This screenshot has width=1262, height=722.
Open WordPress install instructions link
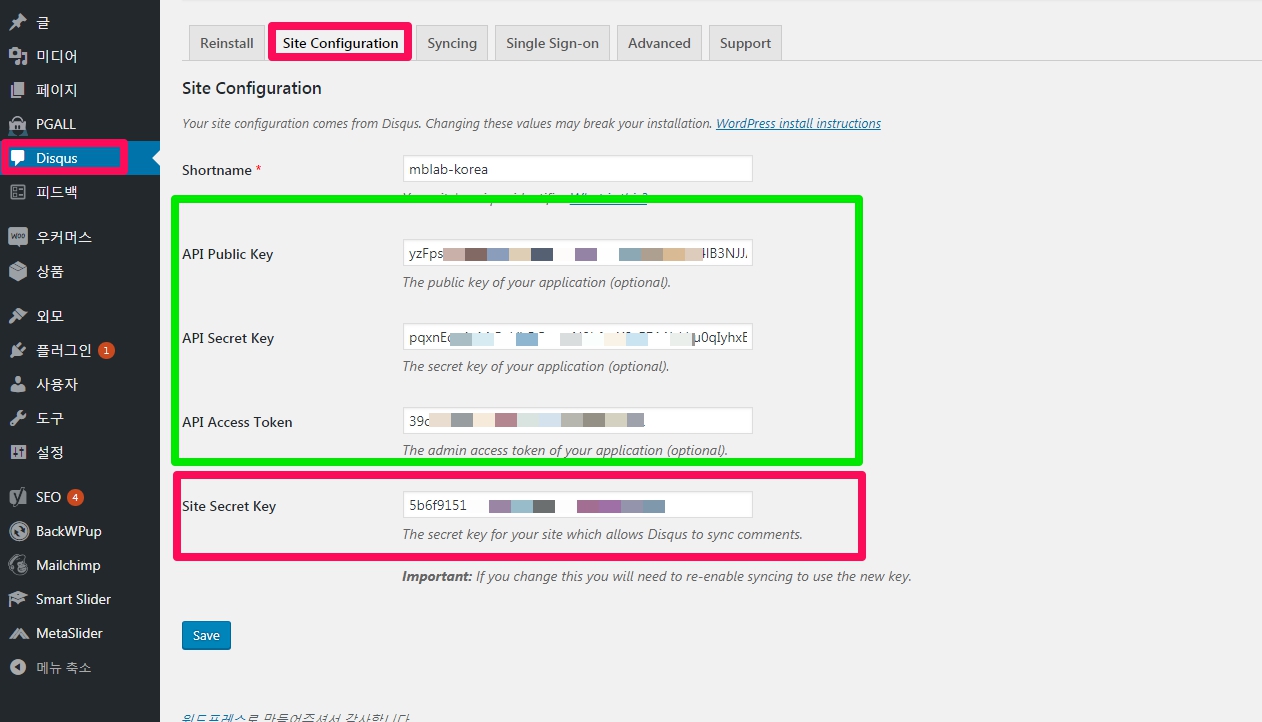coord(798,124)
